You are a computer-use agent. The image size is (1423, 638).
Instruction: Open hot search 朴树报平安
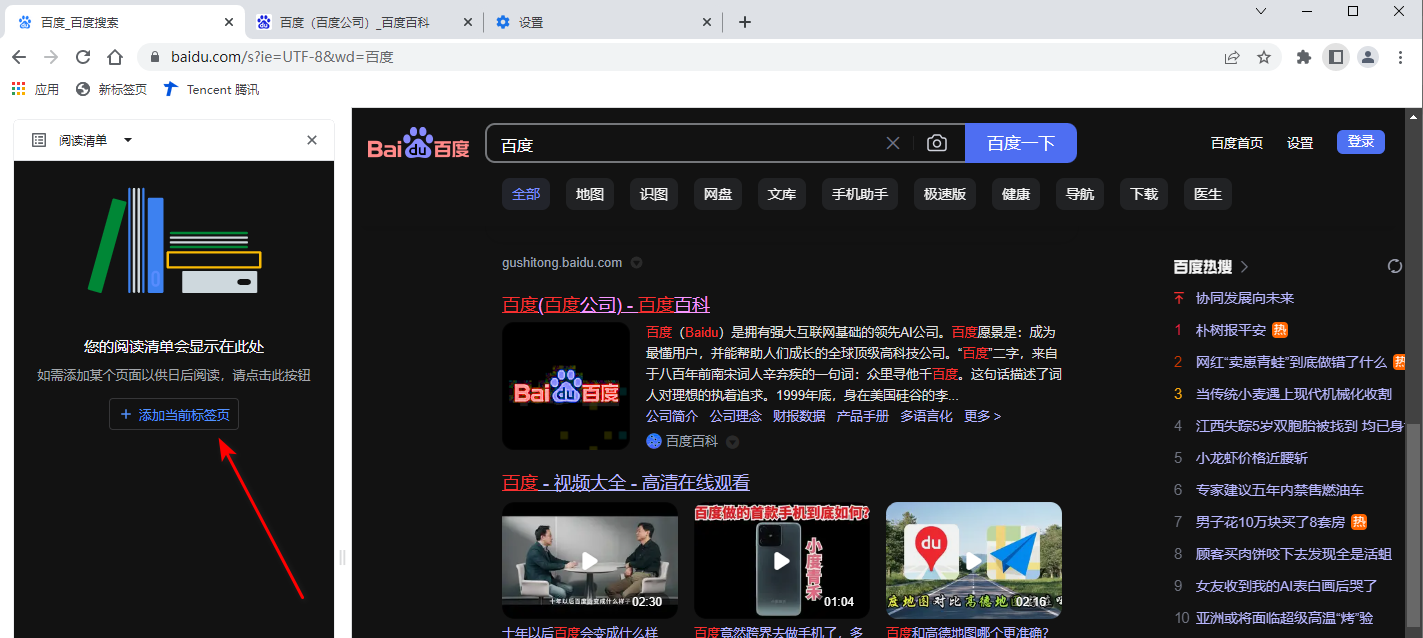click(1231, 330)
